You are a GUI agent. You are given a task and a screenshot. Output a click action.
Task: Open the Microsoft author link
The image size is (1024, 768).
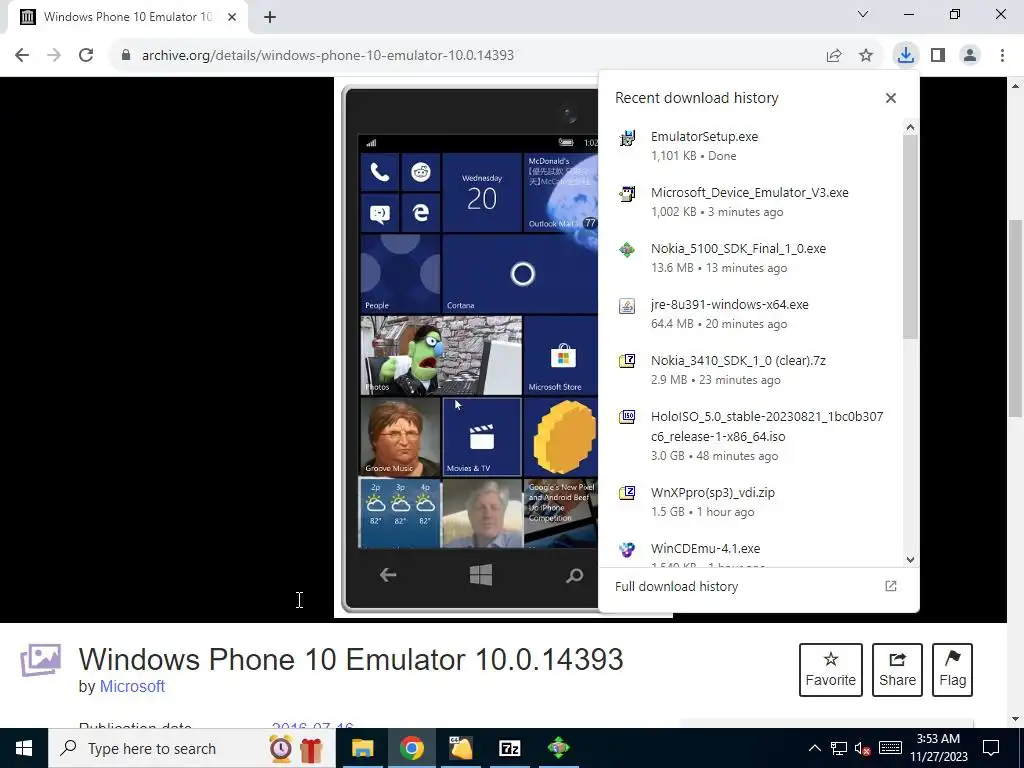pyautogui.click(x=132, y=686)
